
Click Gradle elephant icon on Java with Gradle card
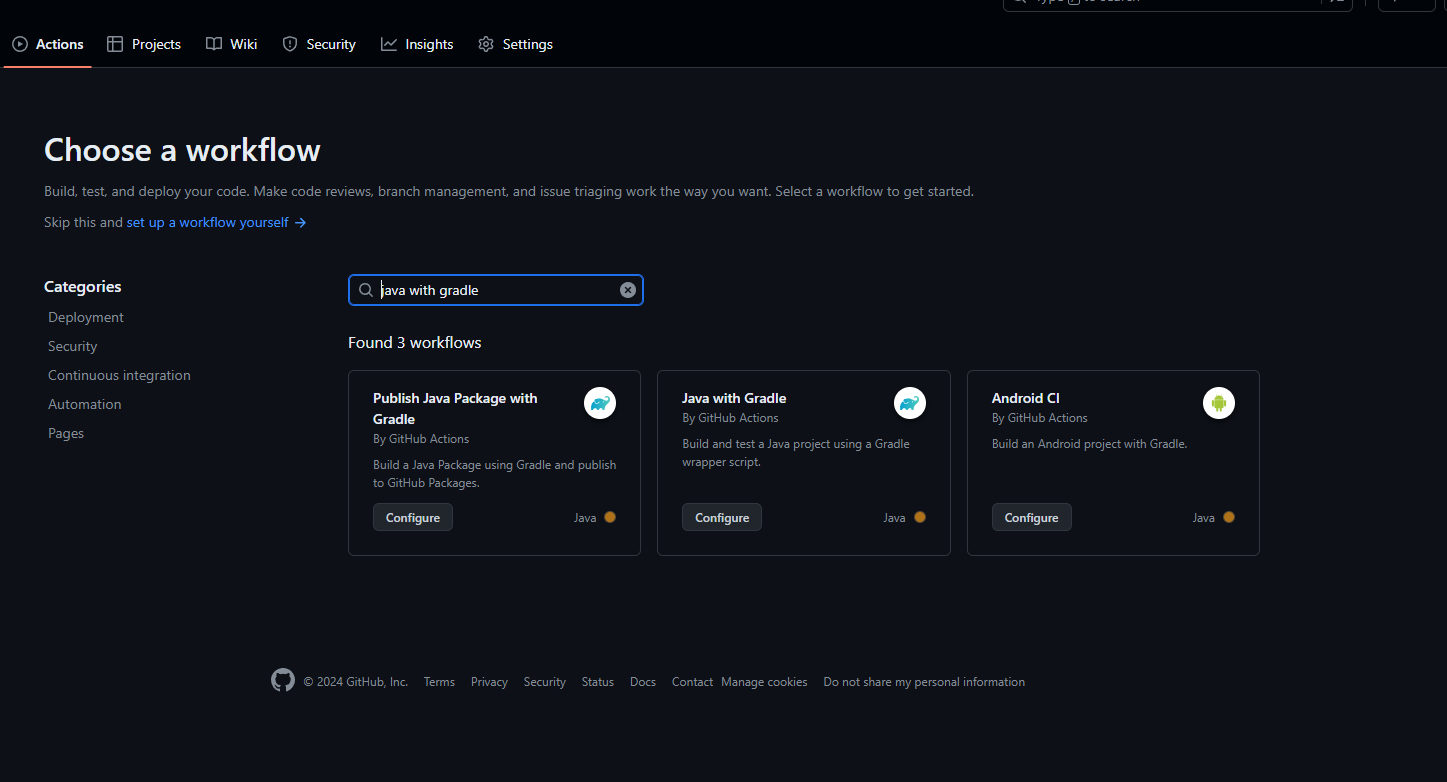tap(910, 403)
